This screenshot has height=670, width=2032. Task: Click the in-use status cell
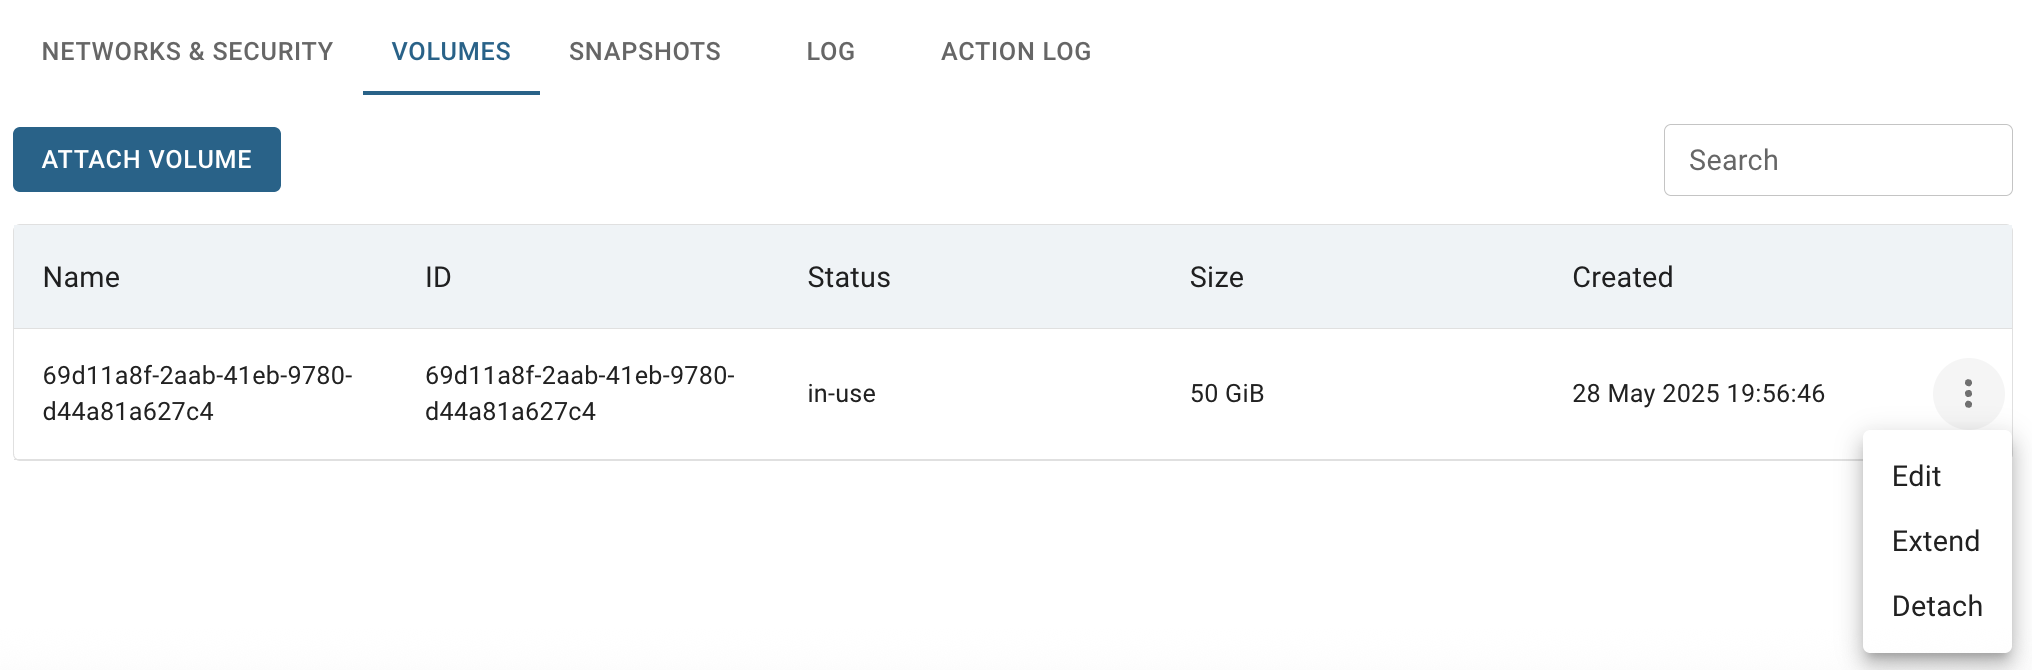pyautogui.click(x=842, y=393)
